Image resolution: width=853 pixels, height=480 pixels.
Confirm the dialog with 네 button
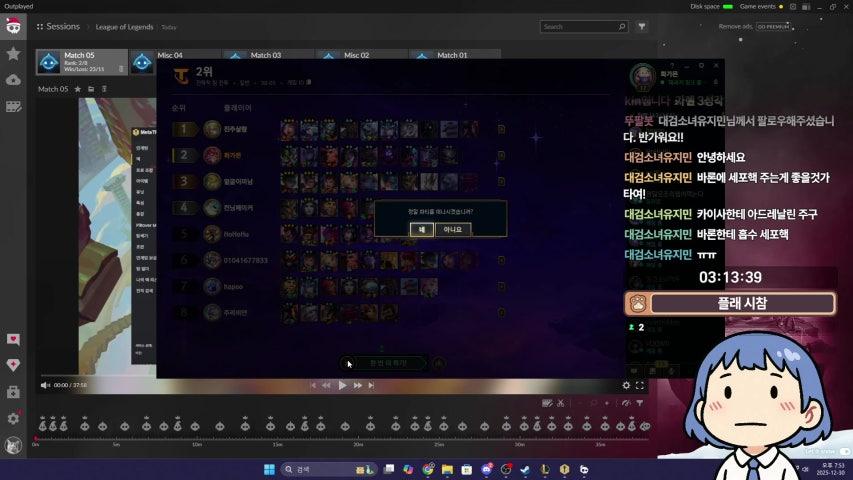(422, 230)
